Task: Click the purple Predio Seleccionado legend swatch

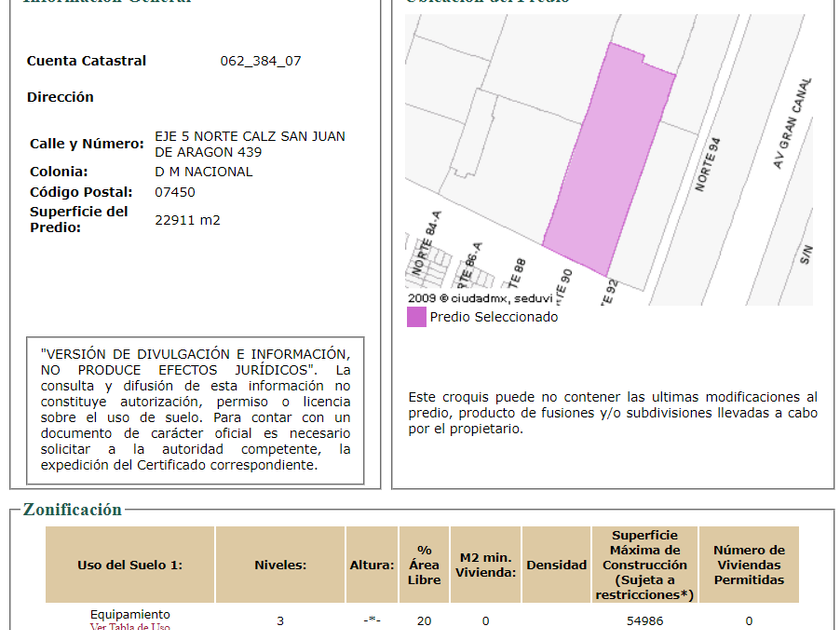Action: click(x=416, y=317)
